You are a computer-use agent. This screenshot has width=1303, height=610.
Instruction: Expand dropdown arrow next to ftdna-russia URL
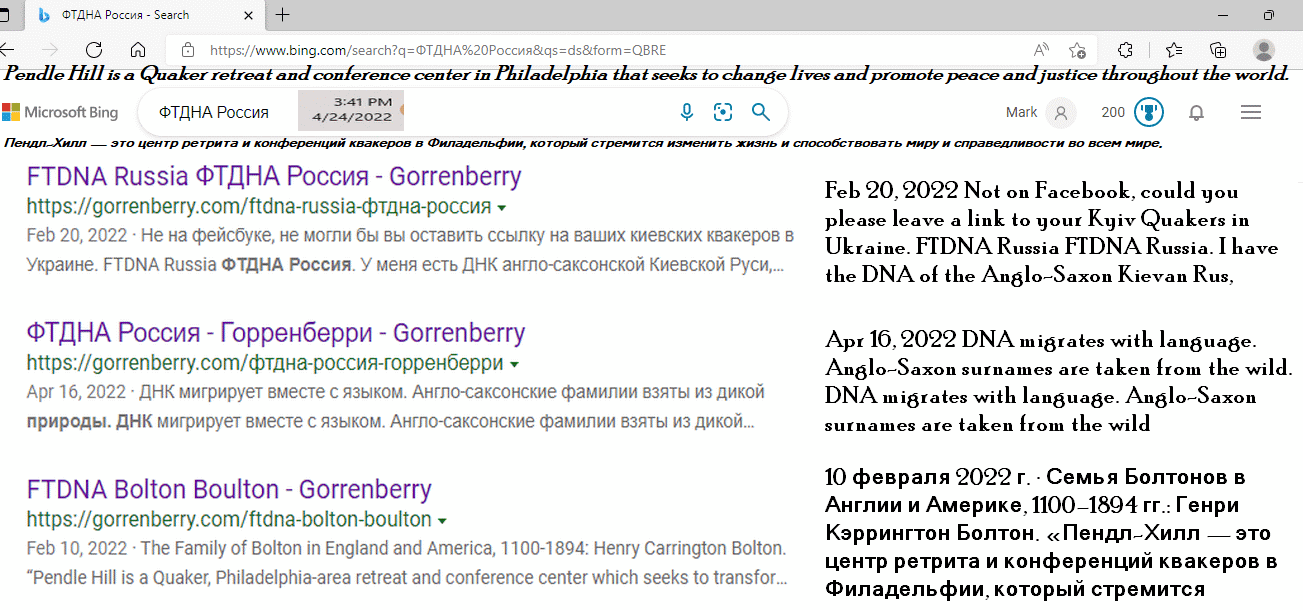click(x=501, y=208)
